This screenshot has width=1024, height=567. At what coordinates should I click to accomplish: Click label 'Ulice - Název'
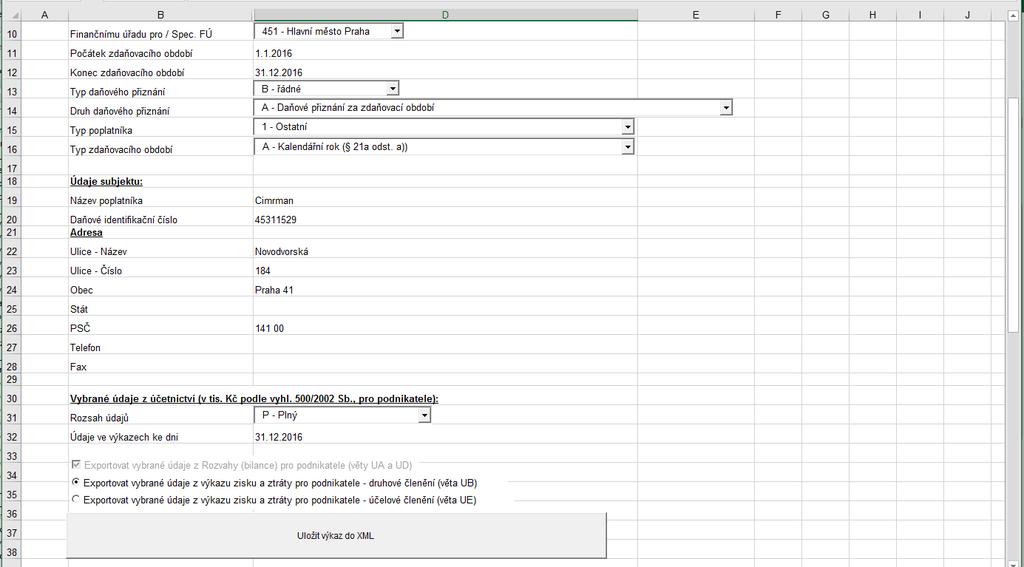99,251
